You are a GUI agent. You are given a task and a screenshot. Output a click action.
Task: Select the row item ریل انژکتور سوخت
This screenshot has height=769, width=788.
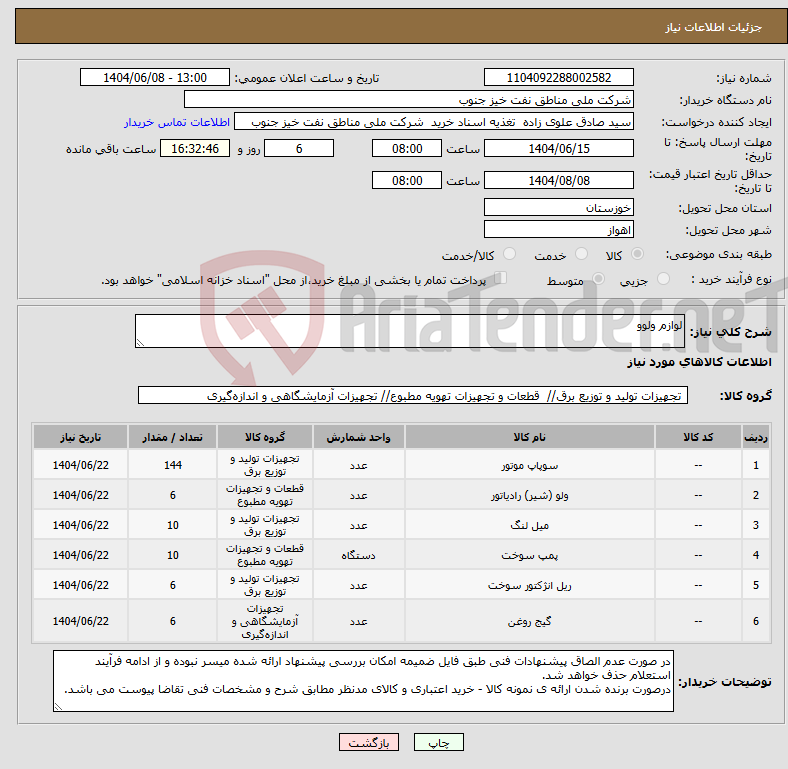point(529,586)
